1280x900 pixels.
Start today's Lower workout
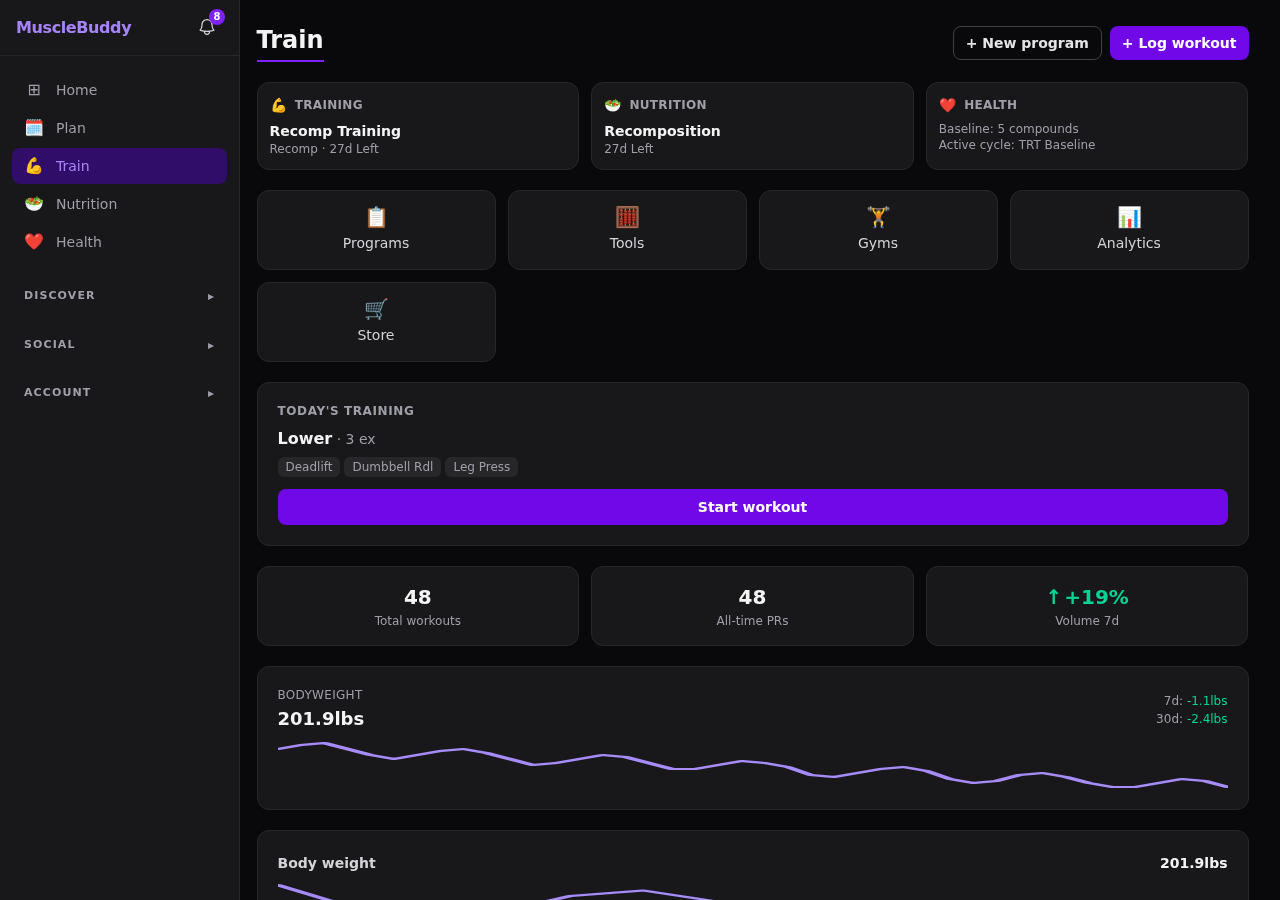[x=752, y=507]
